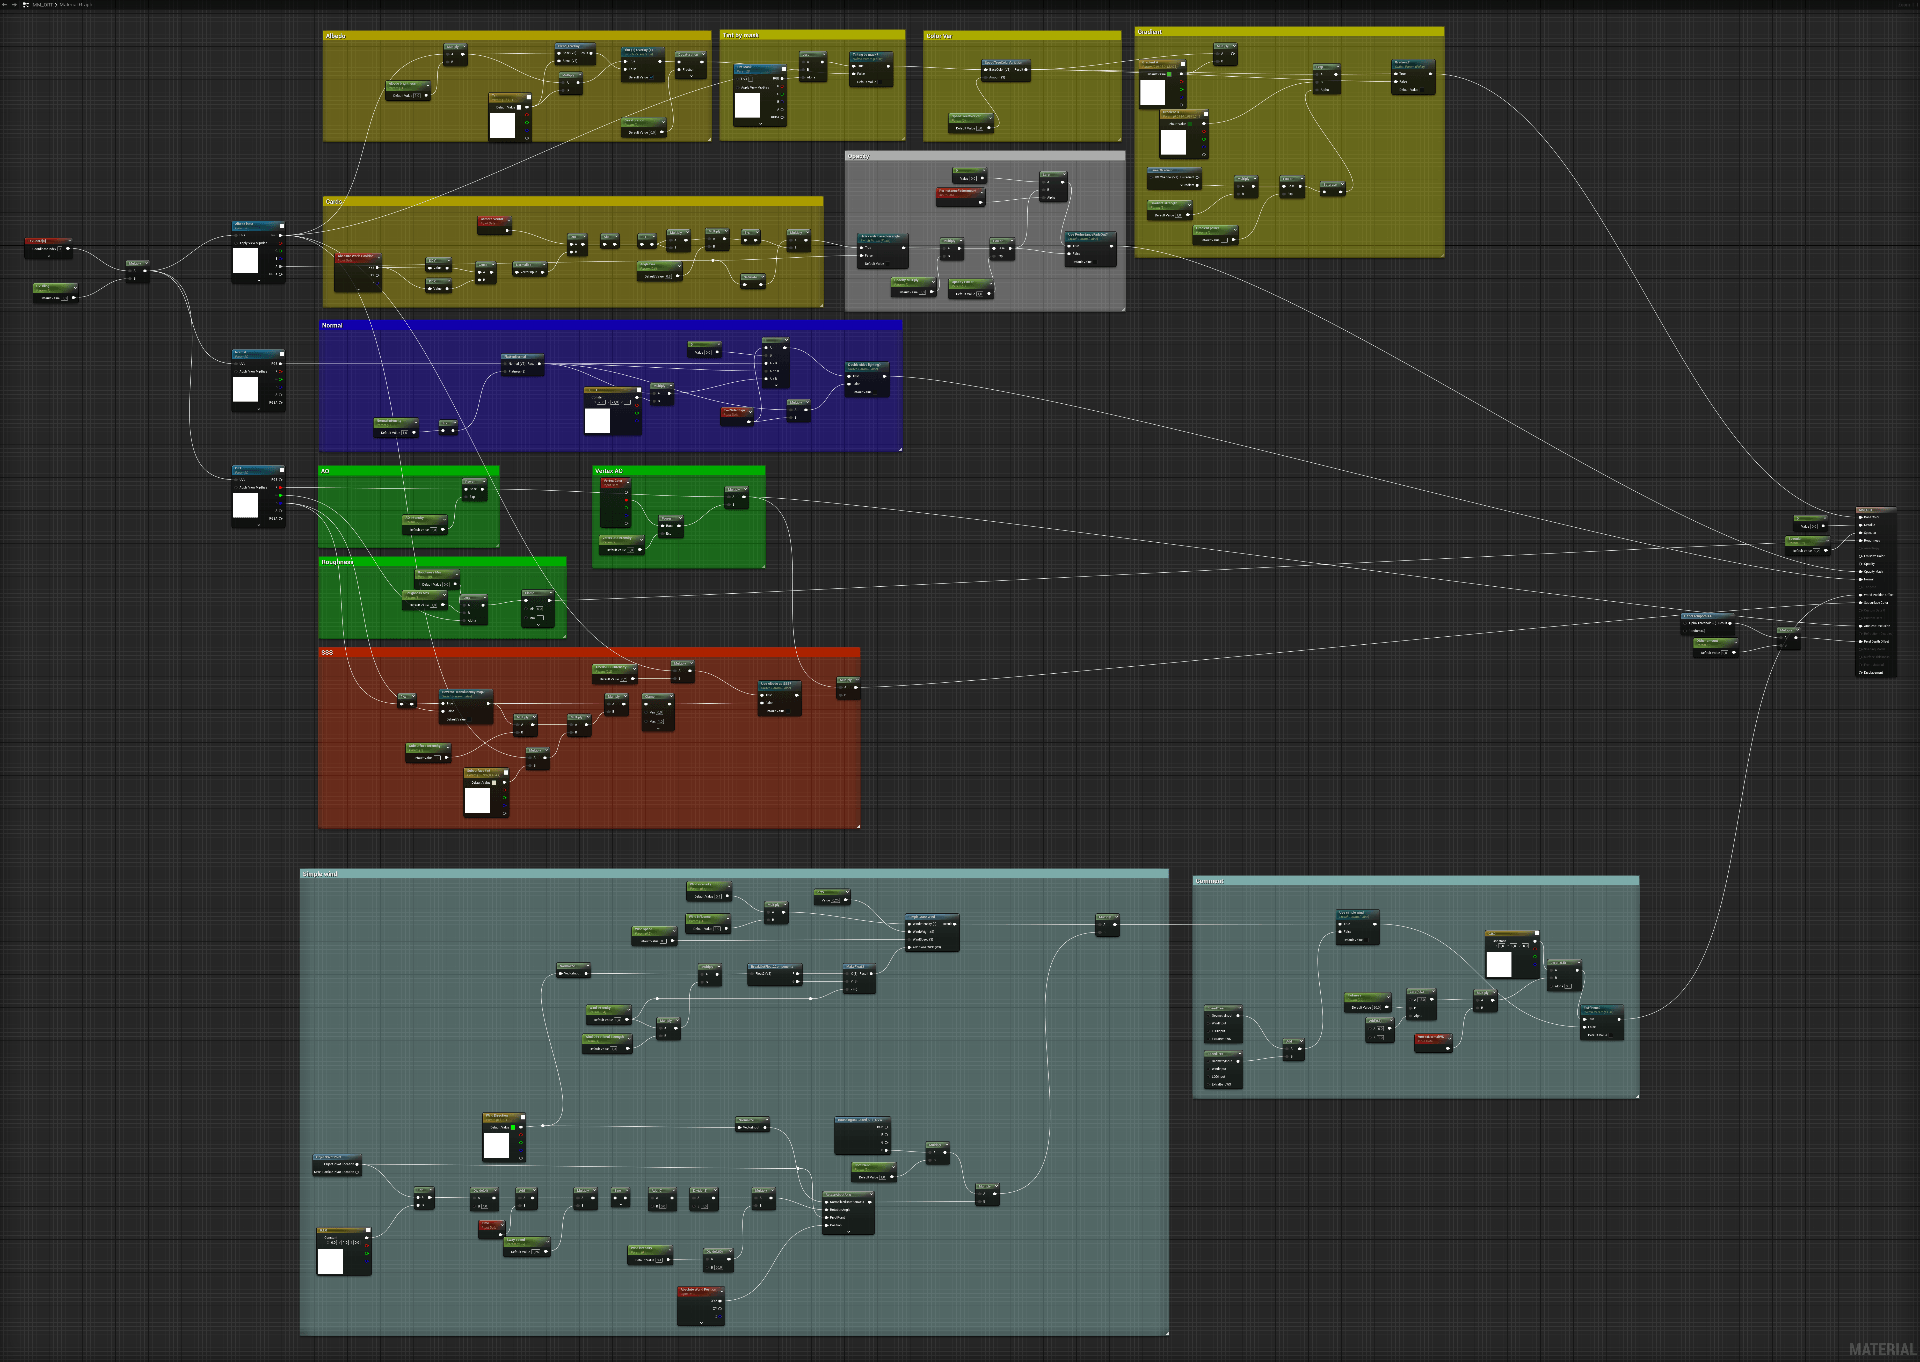Click red channel pin on texture left of Normal

coord(280,371)
